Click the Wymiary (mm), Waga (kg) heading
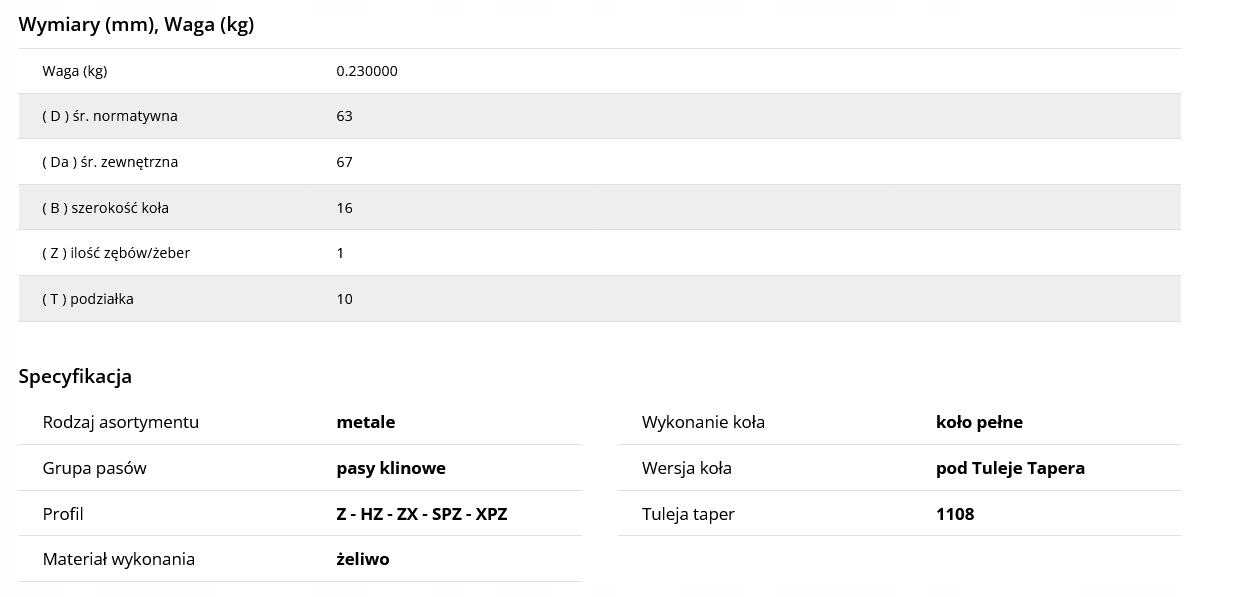The image size is (1236, 597). tap(136, 25)
